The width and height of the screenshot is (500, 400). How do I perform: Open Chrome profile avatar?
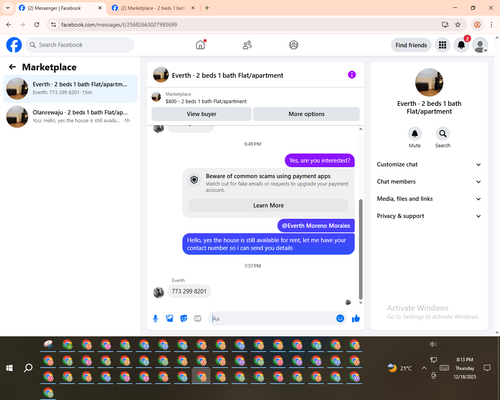pyautogui.click(x=477, y=24)
